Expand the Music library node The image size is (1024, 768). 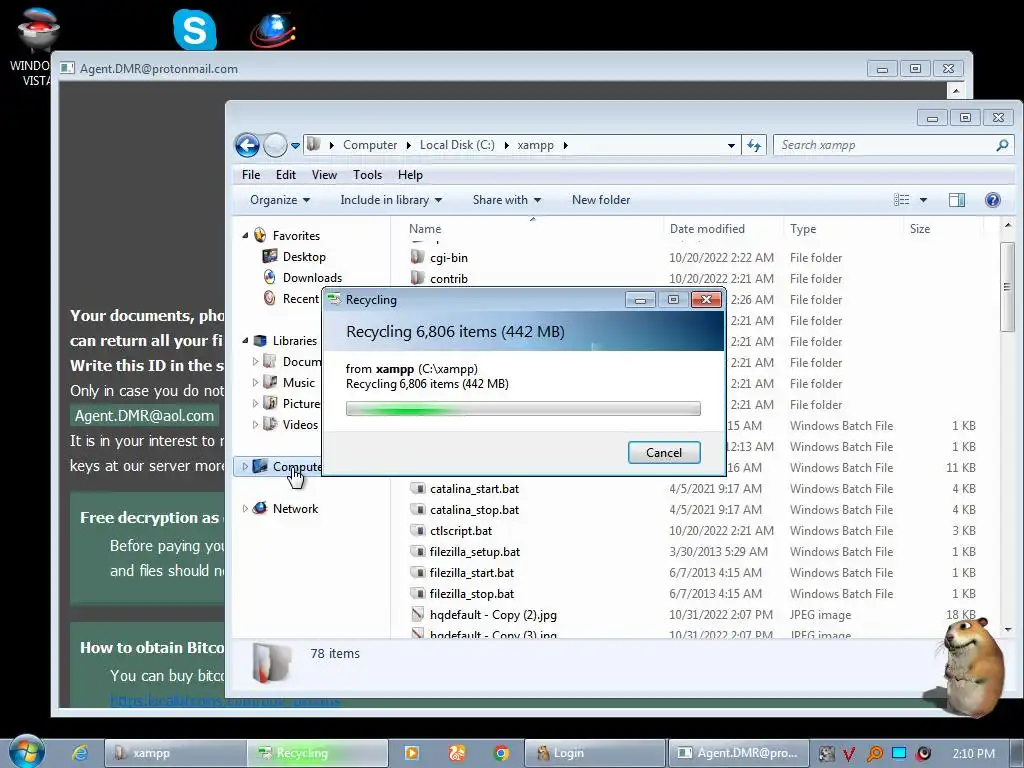[255, 383]
